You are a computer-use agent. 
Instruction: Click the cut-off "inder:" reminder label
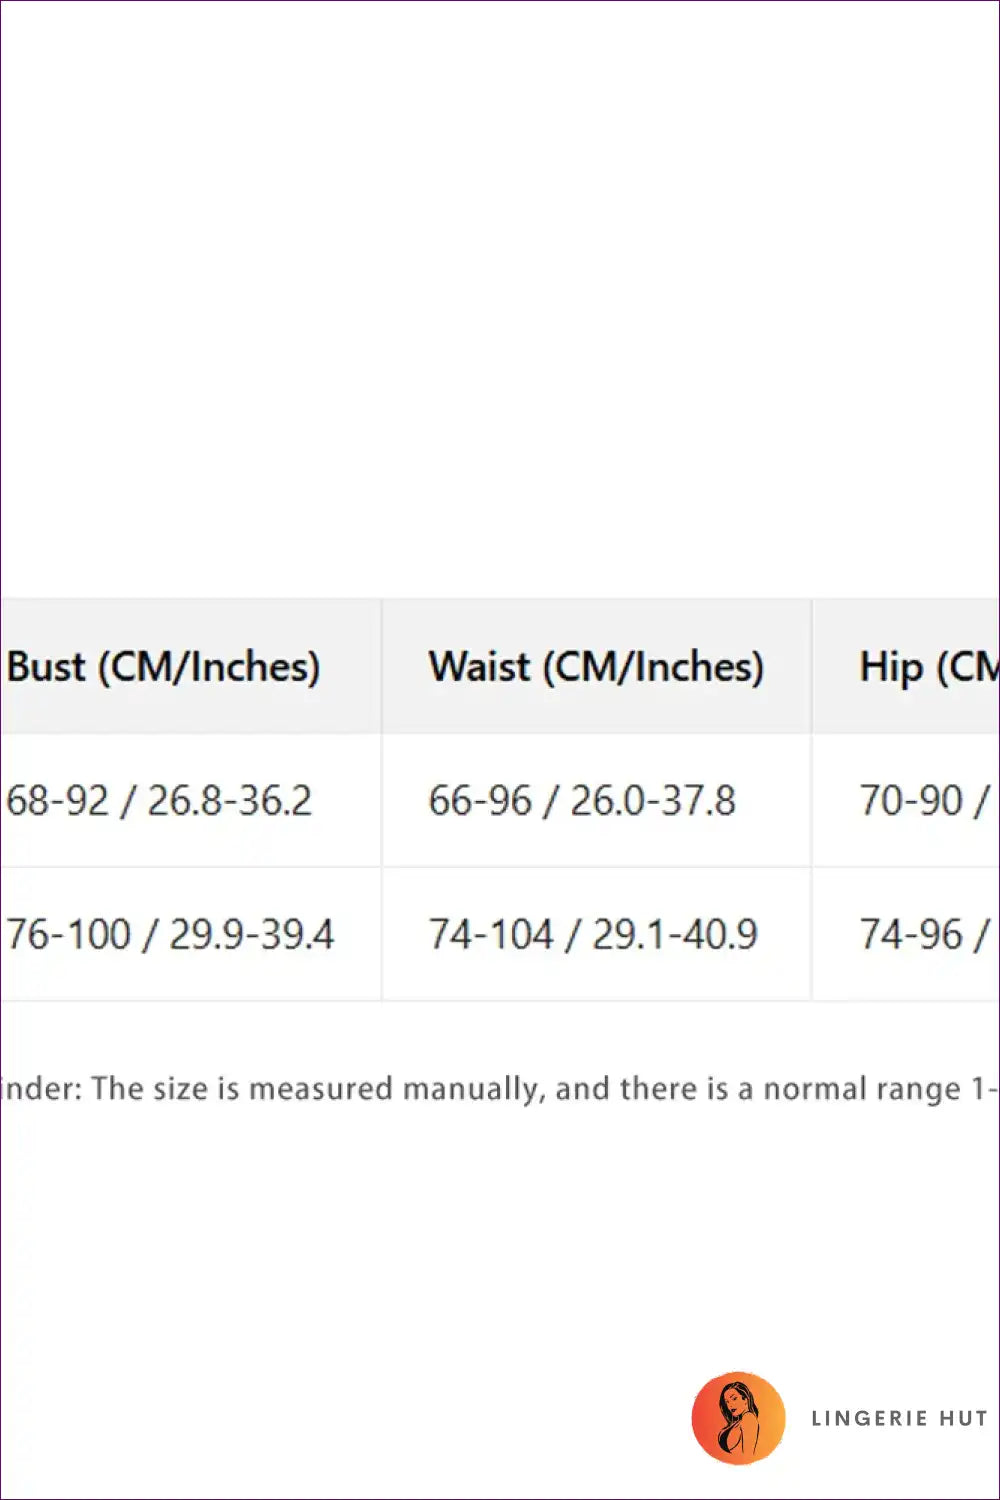[41, 1089]
